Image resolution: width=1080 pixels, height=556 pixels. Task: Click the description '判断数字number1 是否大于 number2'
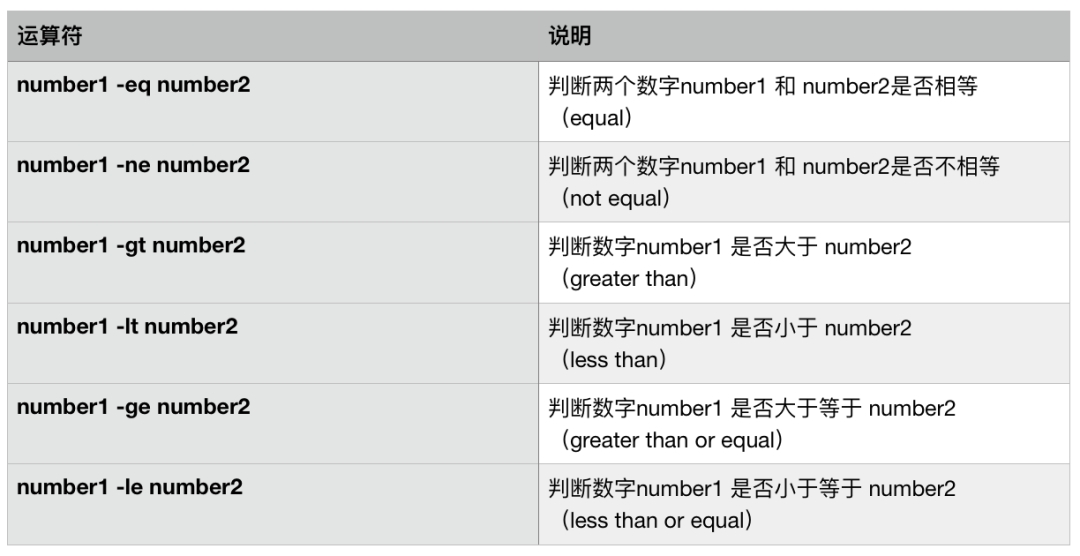730,248
